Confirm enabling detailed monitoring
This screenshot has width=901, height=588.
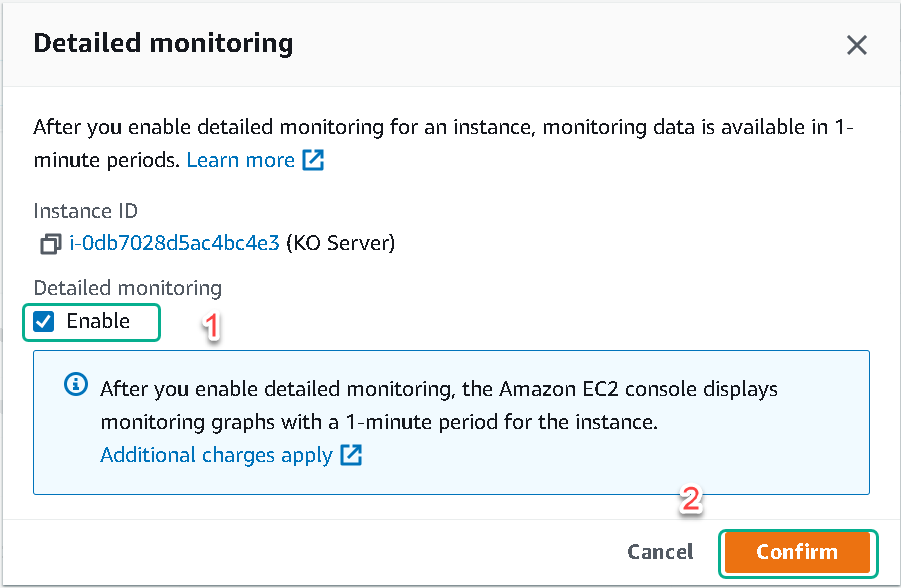[x=797, y=552]
